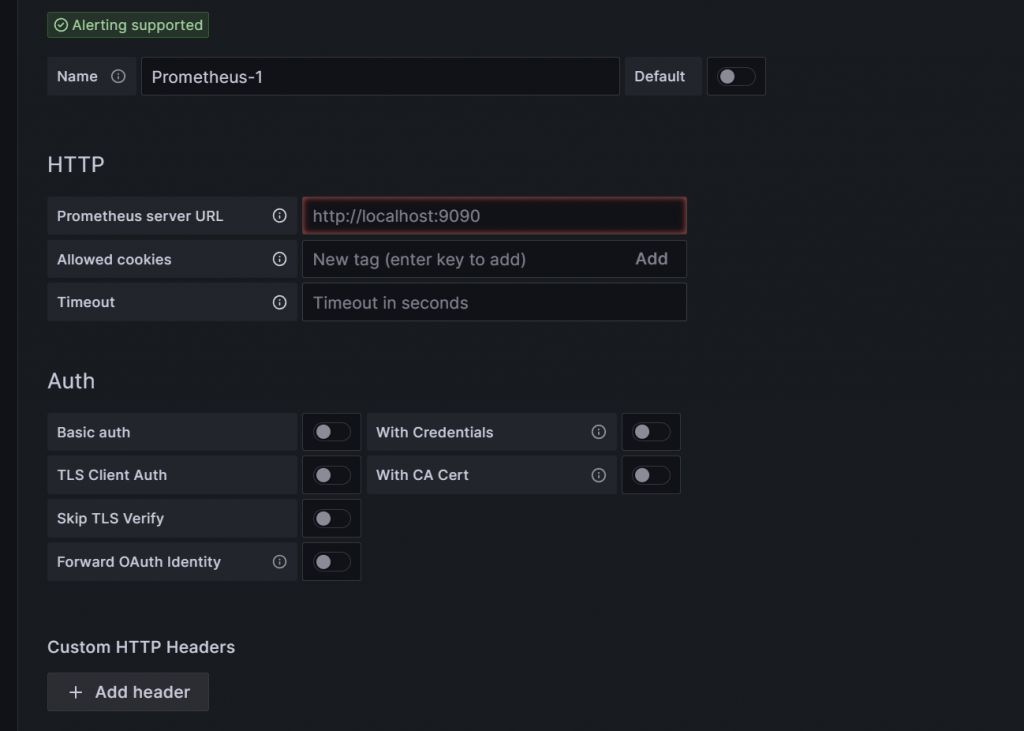
Task: Click the Allowed cookies label
Action: point(114,259)
